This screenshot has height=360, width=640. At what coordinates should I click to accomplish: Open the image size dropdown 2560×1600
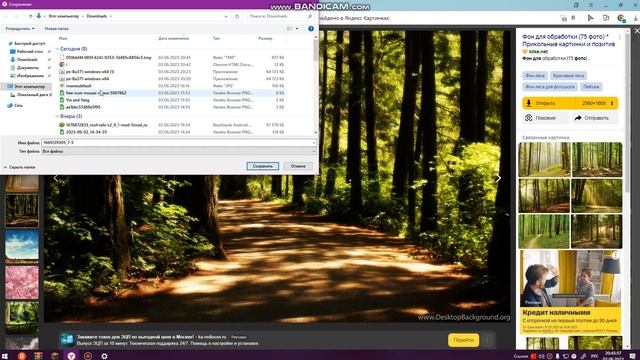597,103
